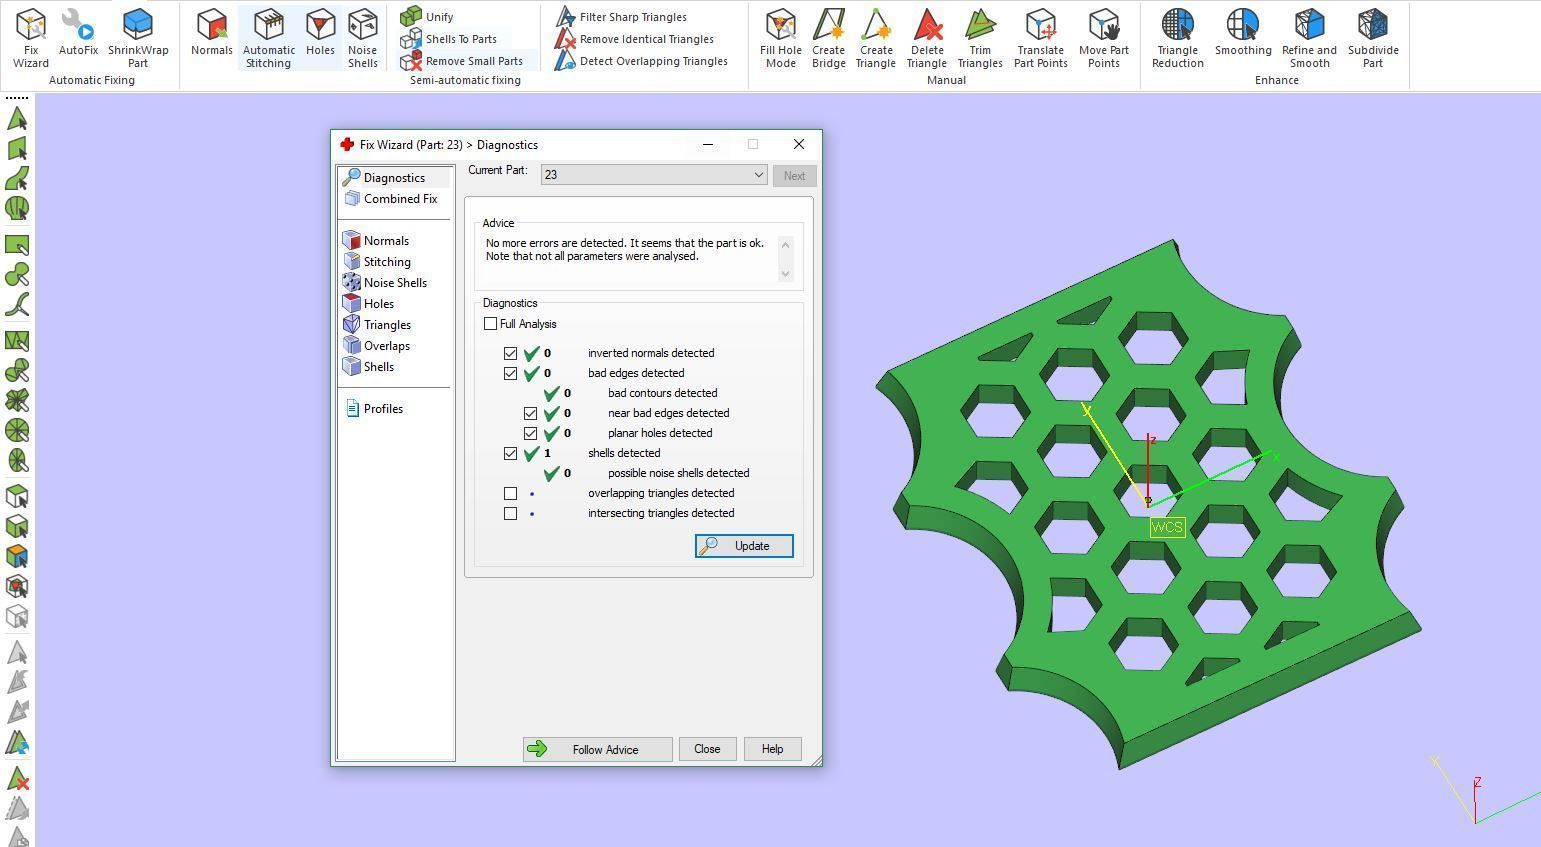Go to Overlaps wizard page
Viewport: 1541px width, 847px height.
click(386, 346)
